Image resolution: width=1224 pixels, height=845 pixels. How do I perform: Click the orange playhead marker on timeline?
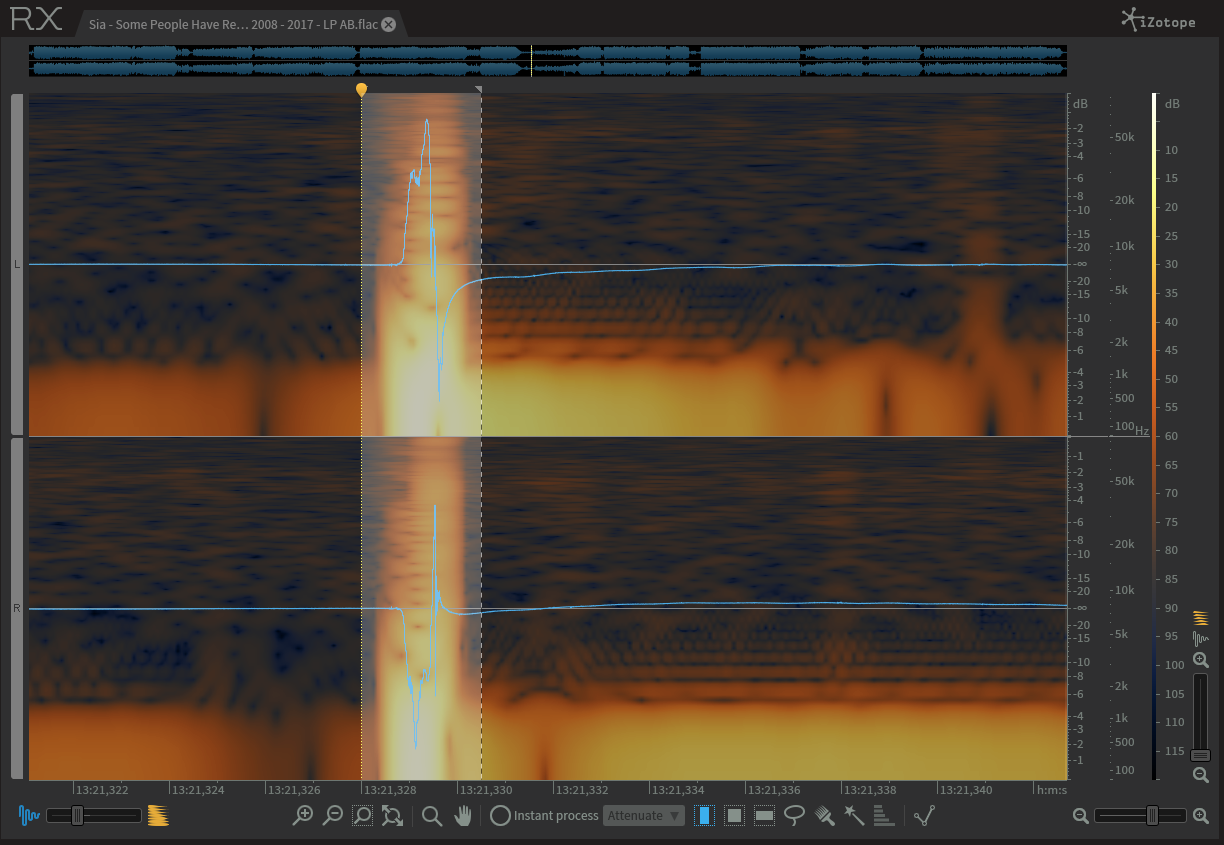coord(361,90)
